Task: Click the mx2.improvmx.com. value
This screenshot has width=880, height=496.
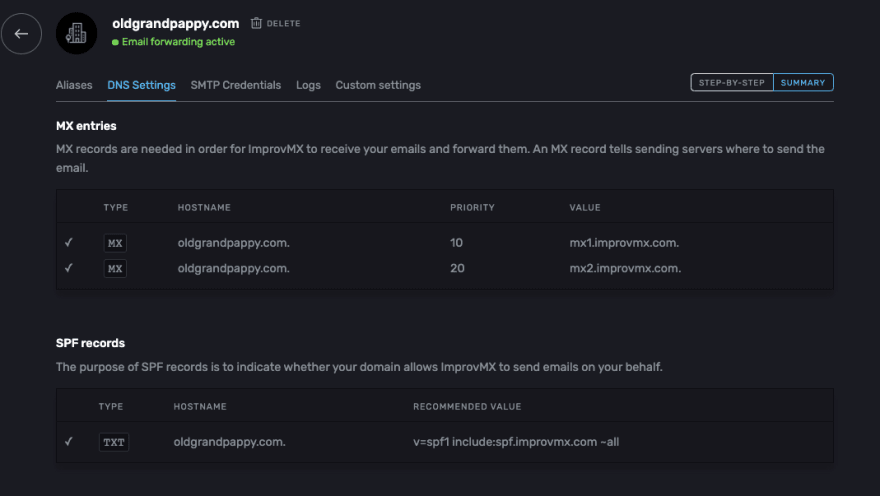Action: coord(625,268)
